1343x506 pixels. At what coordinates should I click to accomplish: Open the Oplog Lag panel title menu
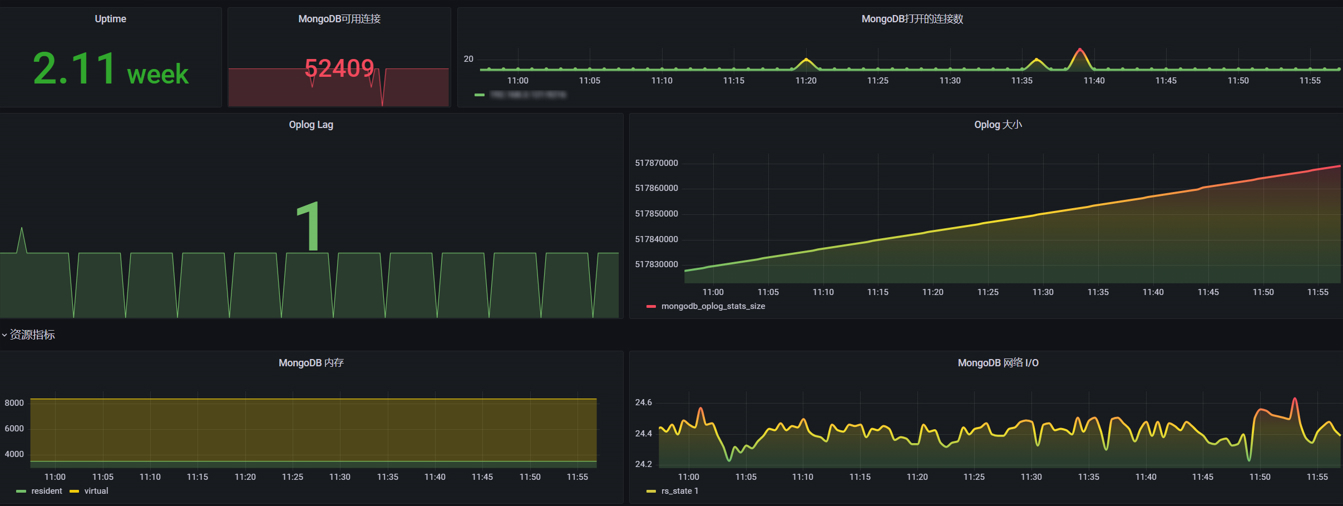(x=311, y=125)
